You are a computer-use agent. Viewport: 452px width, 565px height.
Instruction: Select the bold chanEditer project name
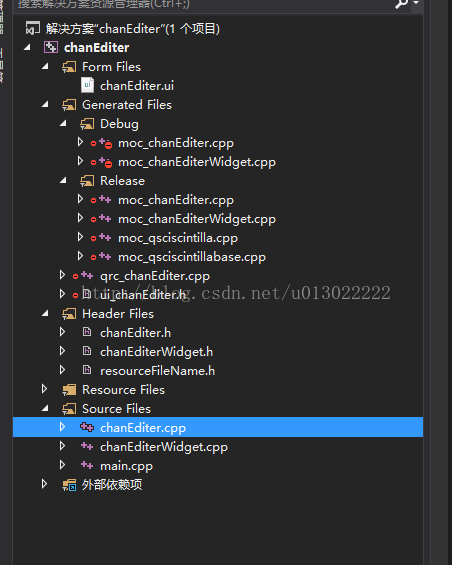pyautogui.click(x=97, y=48)
